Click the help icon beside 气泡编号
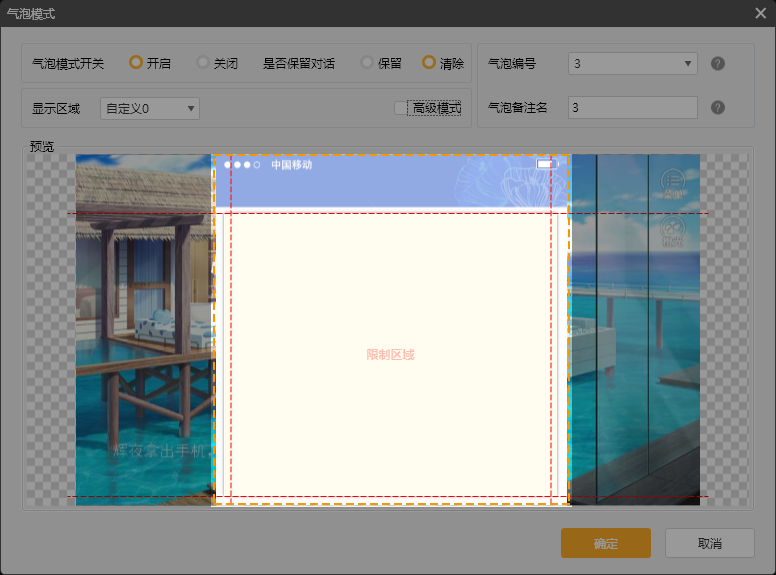Viewport: 776px width, 575px height. click(717, 64)
